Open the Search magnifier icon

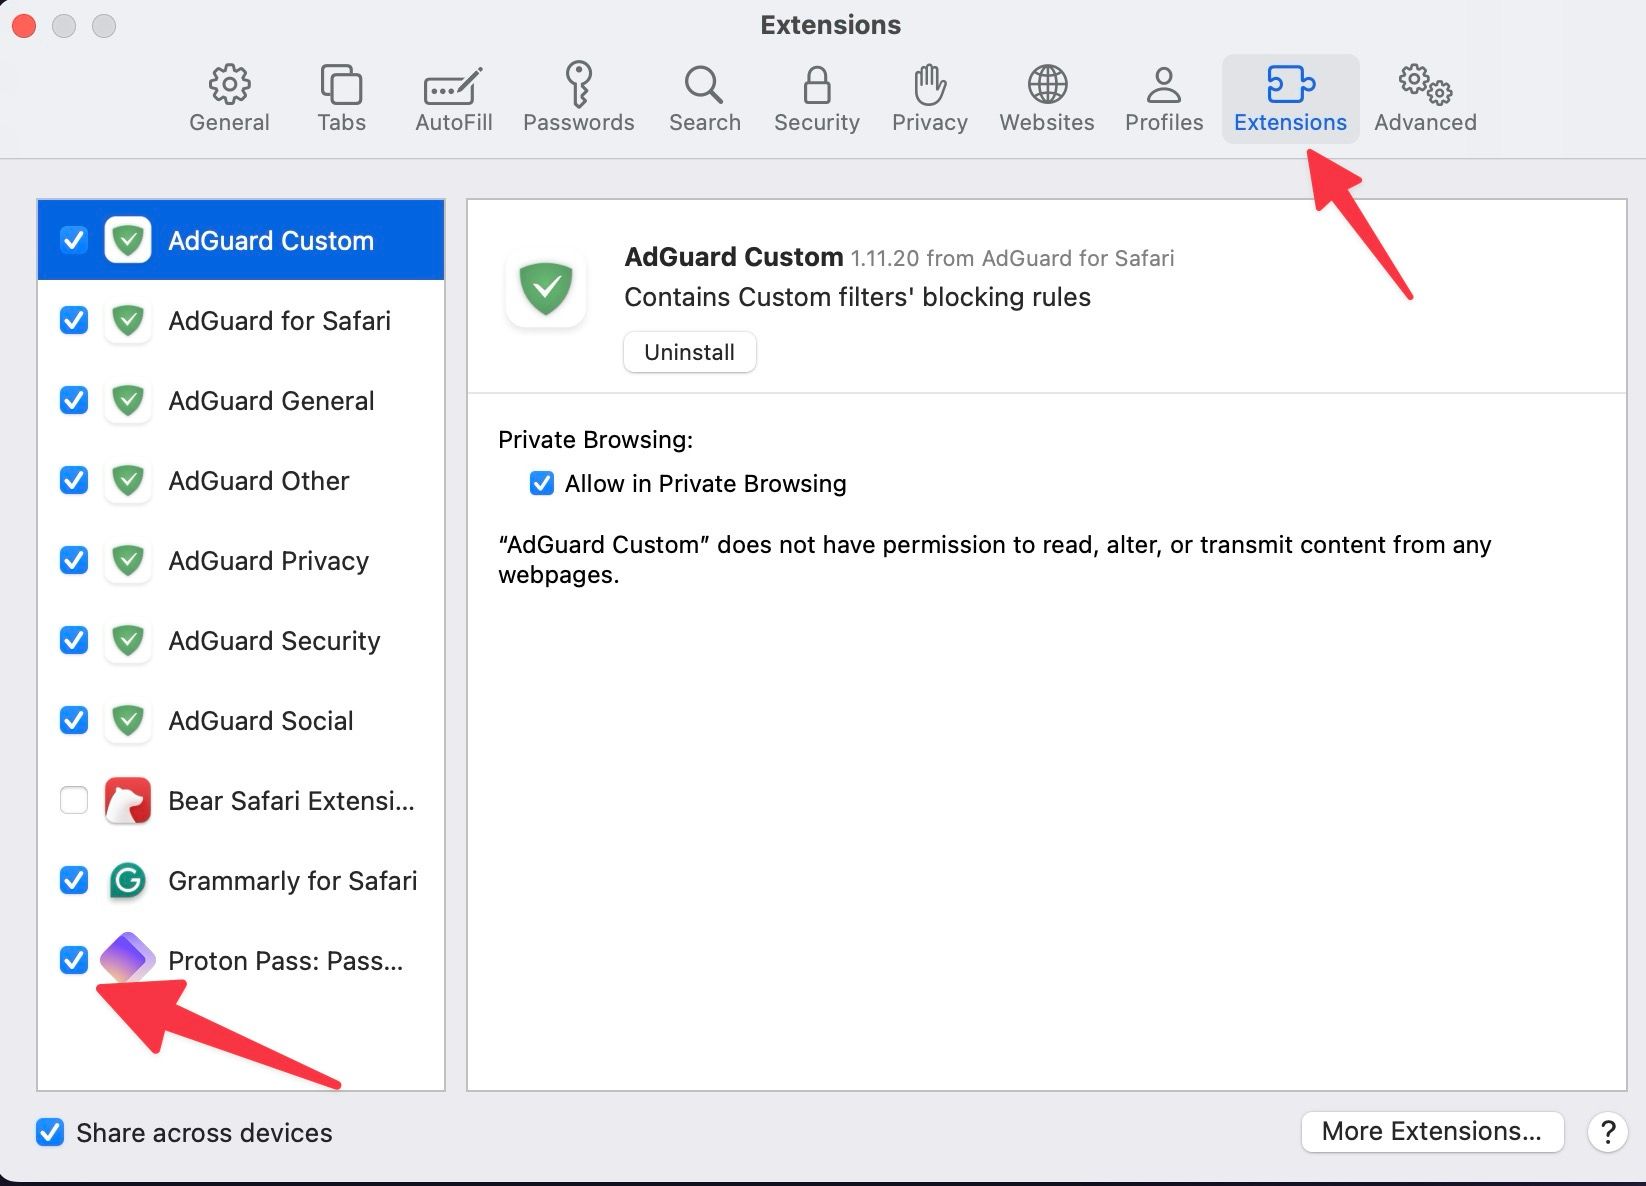click(x=704, y=85)
